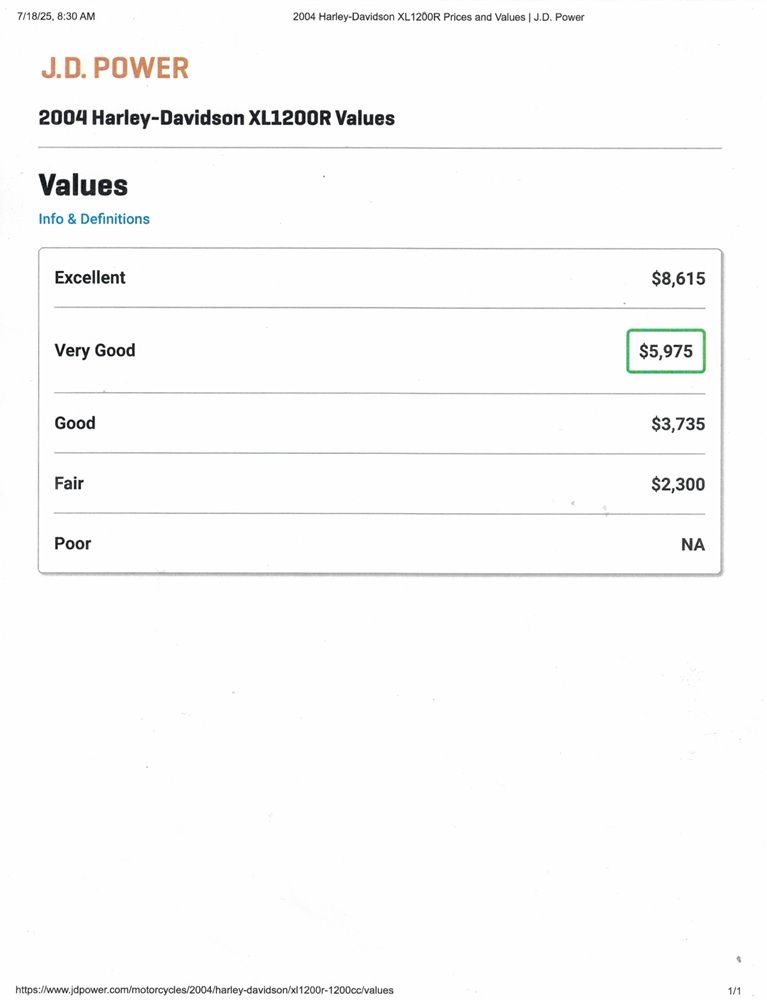Open the Info & Definitions link
The height and width of the screenshot is (1000, 767).
pos(94,219)
